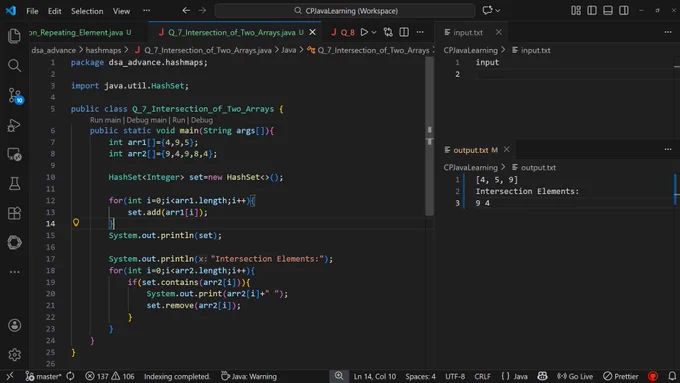Open the Manage gear menu
This screenshot has width=680, height=383.
14,355
